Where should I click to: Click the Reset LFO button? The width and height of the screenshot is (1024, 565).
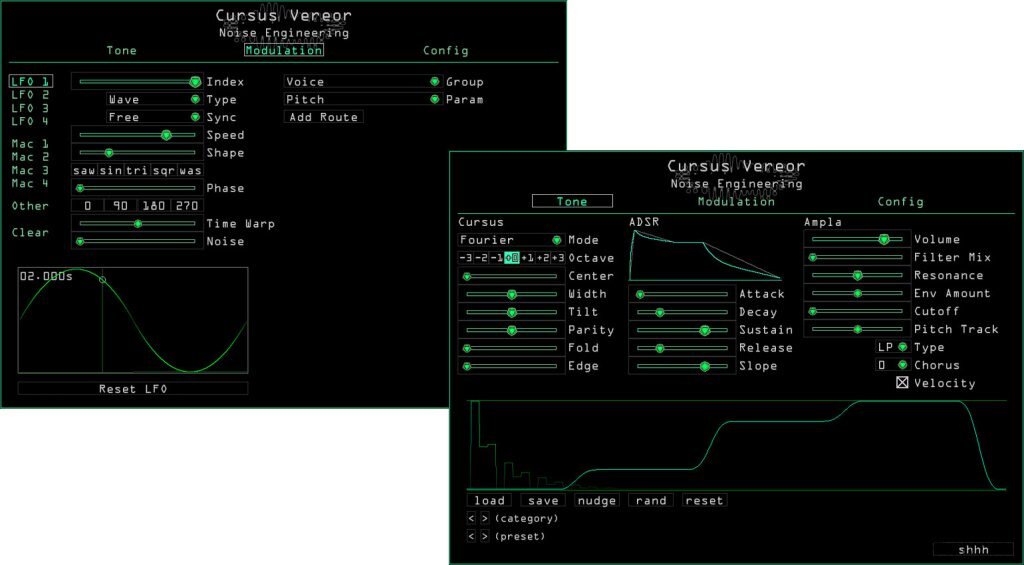click(133, 389)
